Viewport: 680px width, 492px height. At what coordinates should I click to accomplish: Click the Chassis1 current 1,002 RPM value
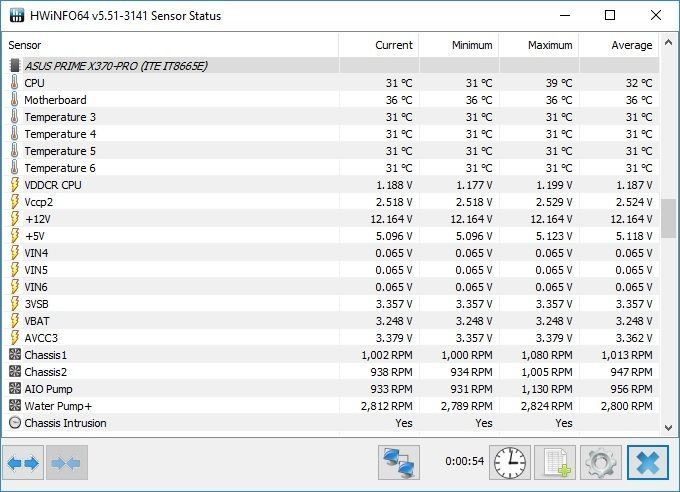point(387,354)
